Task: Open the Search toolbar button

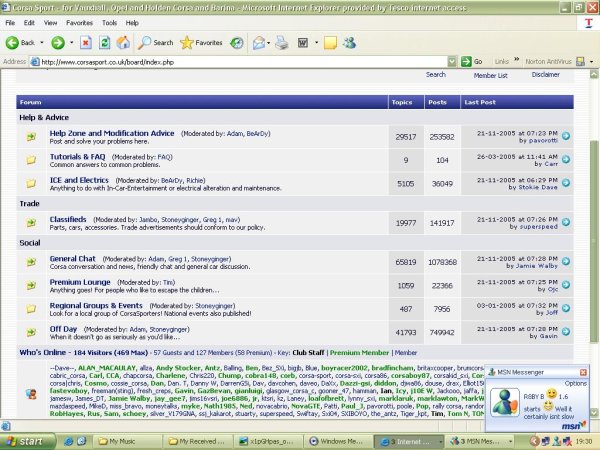Action: [155, 43]
